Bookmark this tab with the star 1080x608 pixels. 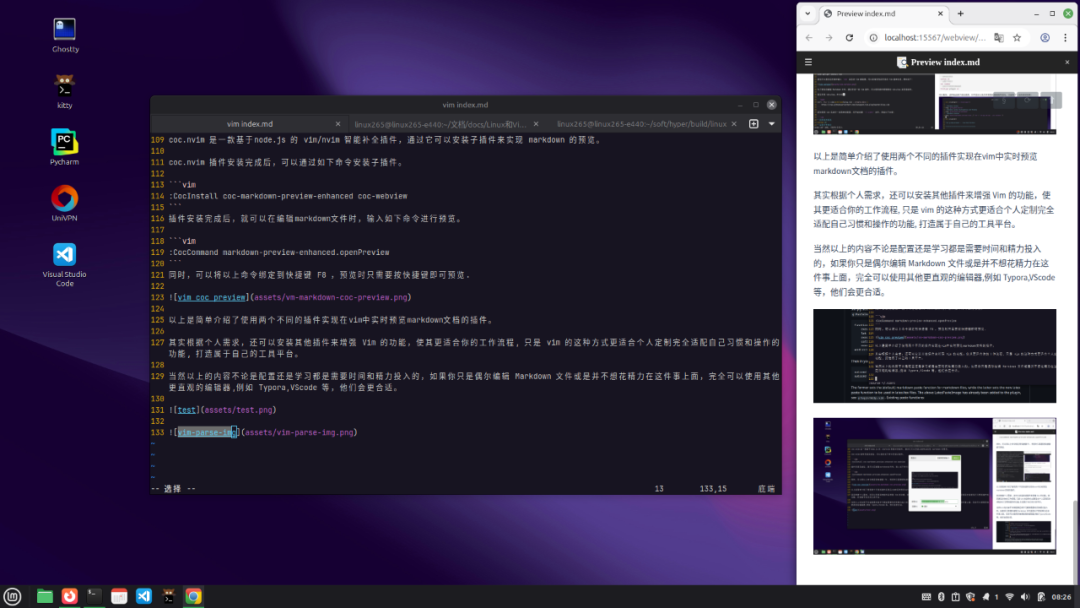1017,38
